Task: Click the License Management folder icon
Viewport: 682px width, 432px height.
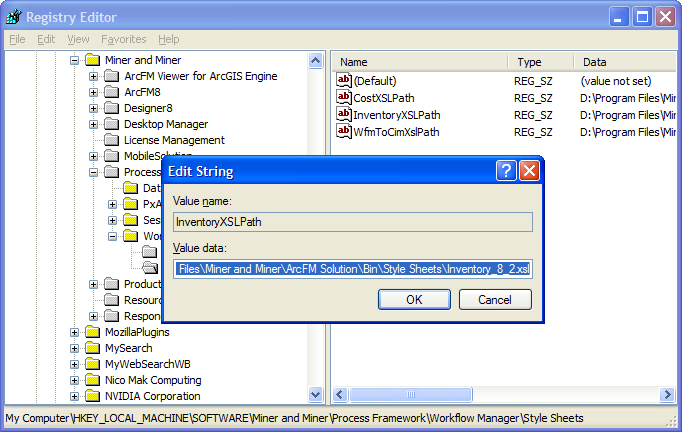Action: 111,140
